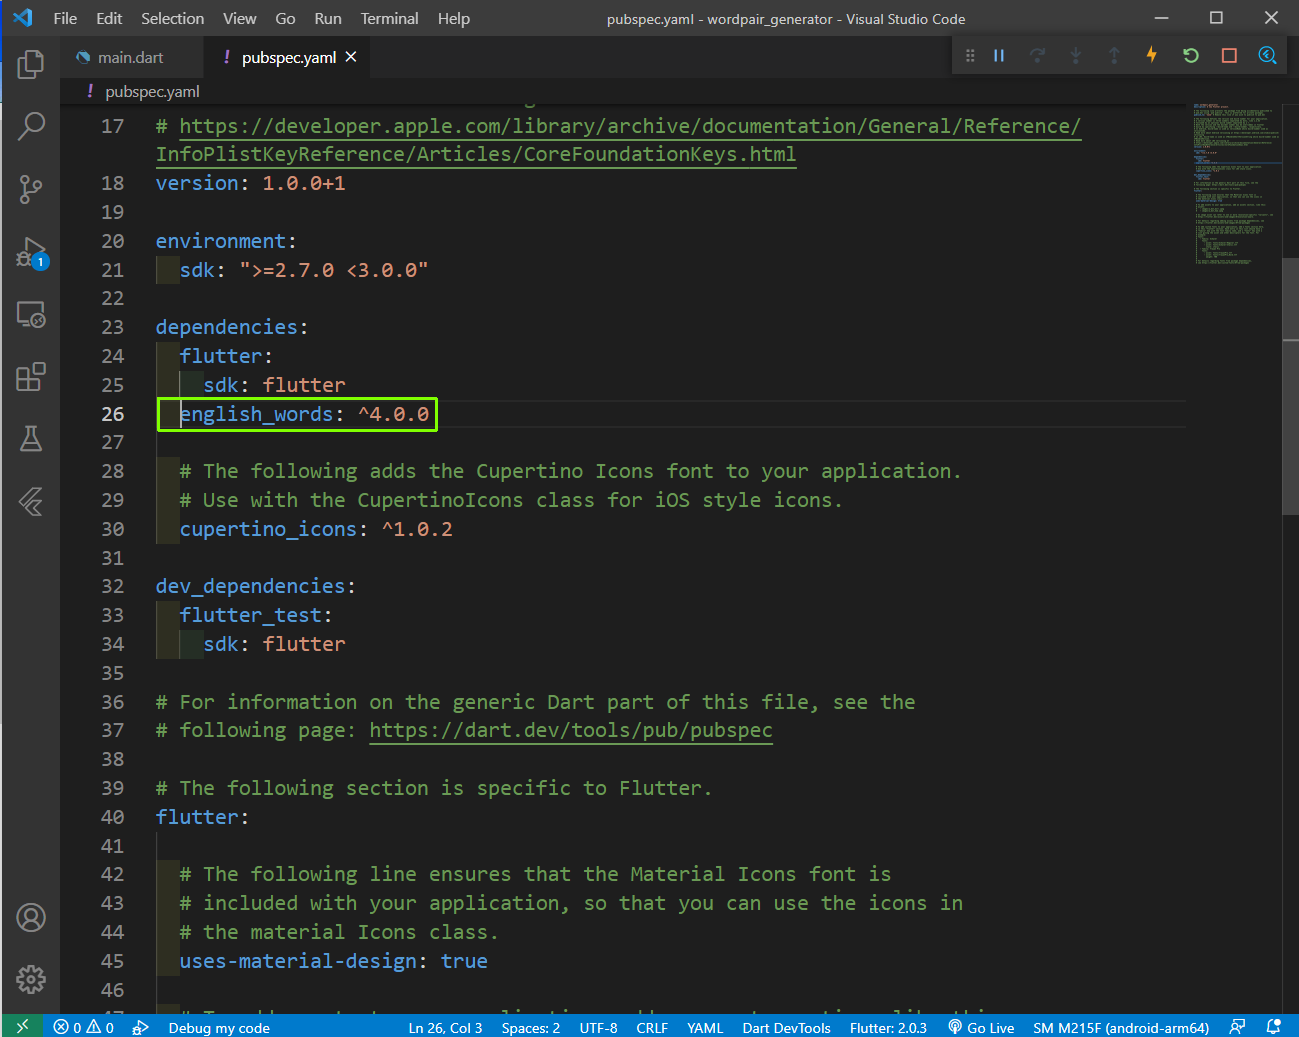The image size is (1299, 1037).
Task: Open the Flutter sidebar icon
Action: pos(31,501)
